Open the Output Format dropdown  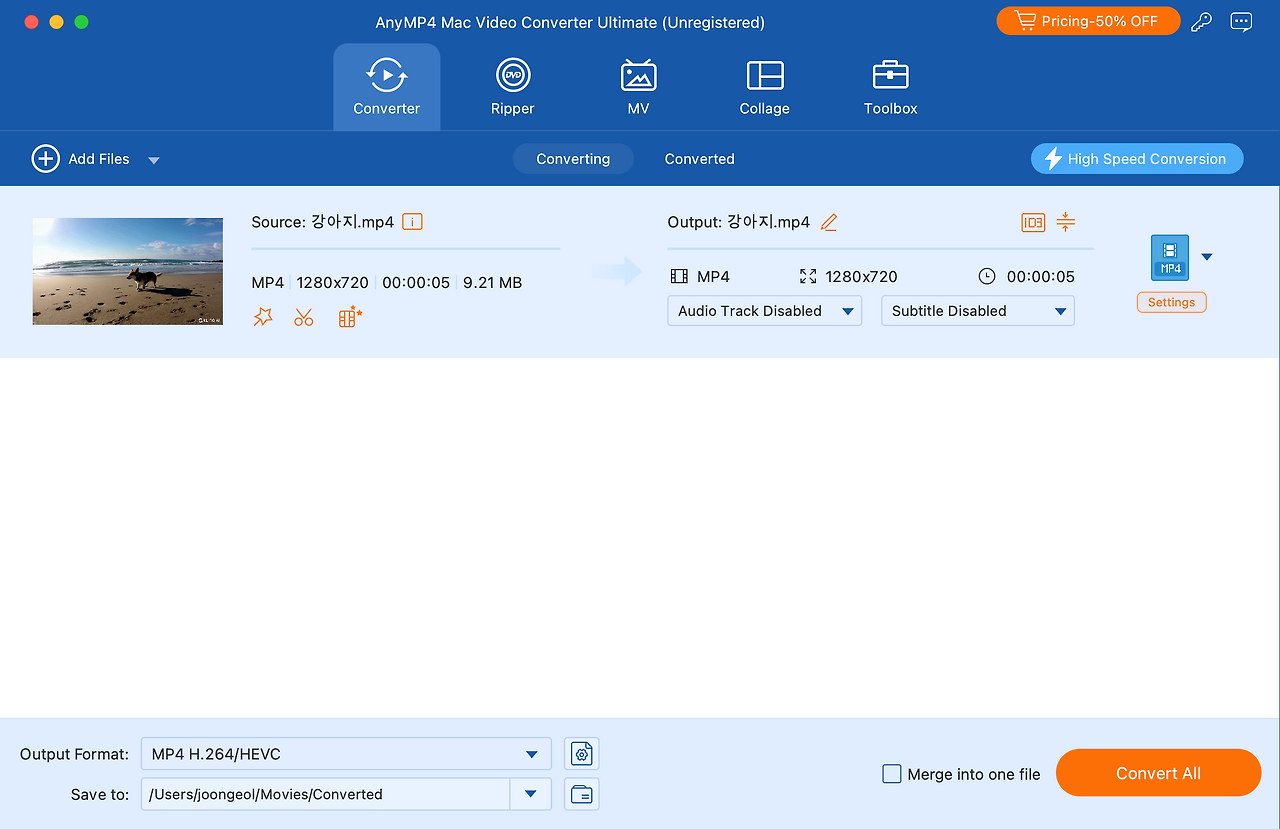pyautogui.click(x=346, y=754)
